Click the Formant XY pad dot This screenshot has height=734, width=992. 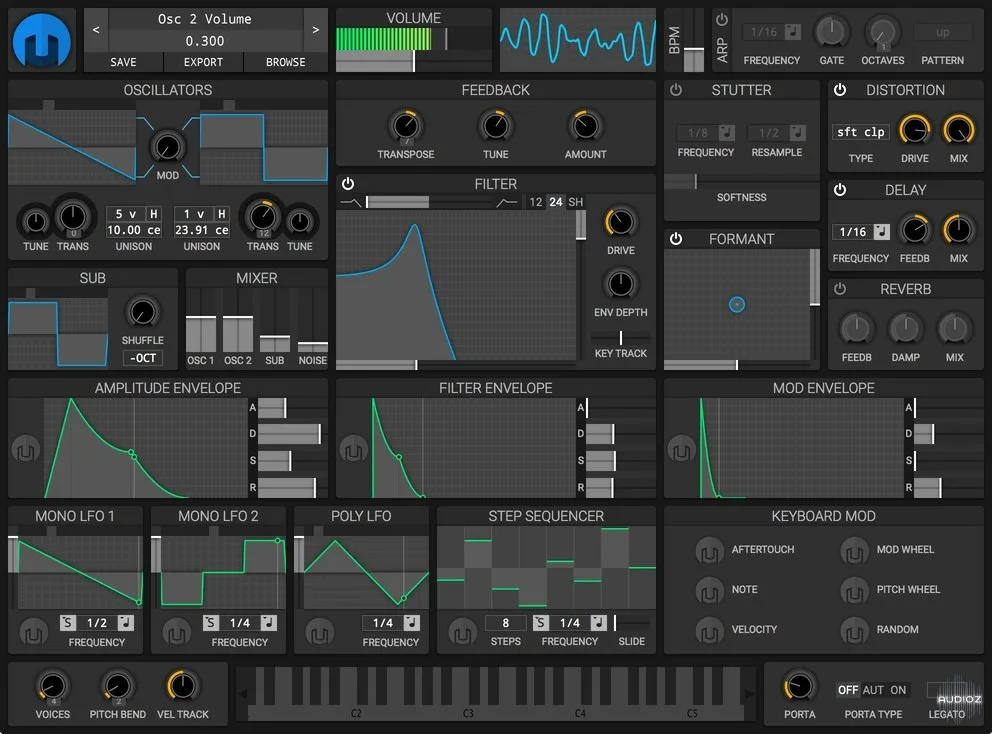pos(736,305)
